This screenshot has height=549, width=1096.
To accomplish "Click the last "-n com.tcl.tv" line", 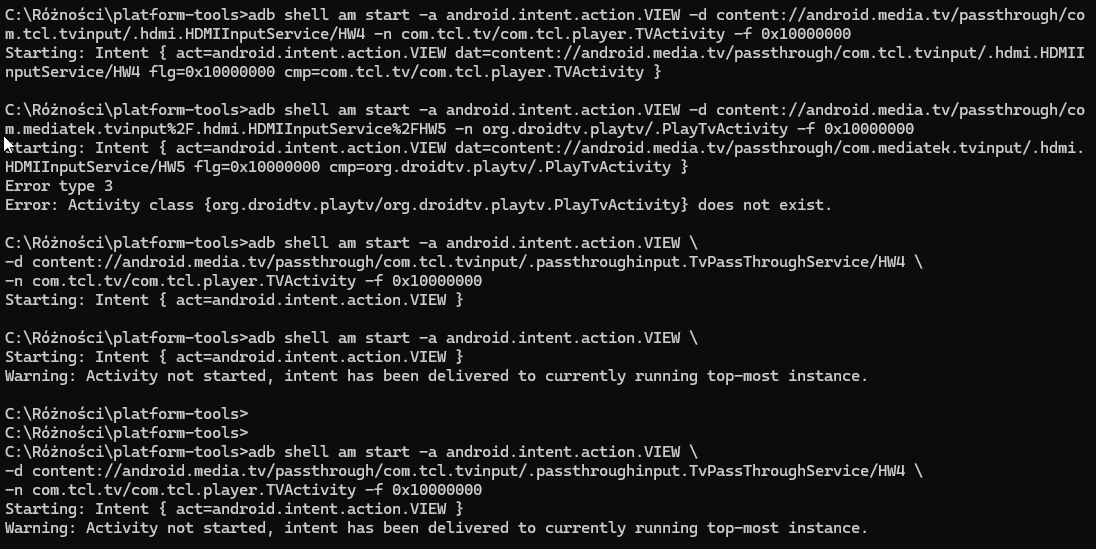I will point(243,490).
